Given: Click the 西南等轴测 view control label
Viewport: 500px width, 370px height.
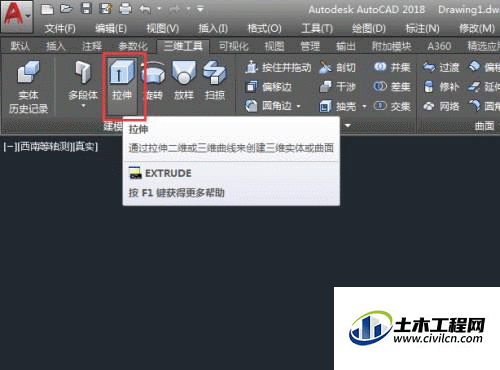Looking at the screenshot, I should click(45, 147).
